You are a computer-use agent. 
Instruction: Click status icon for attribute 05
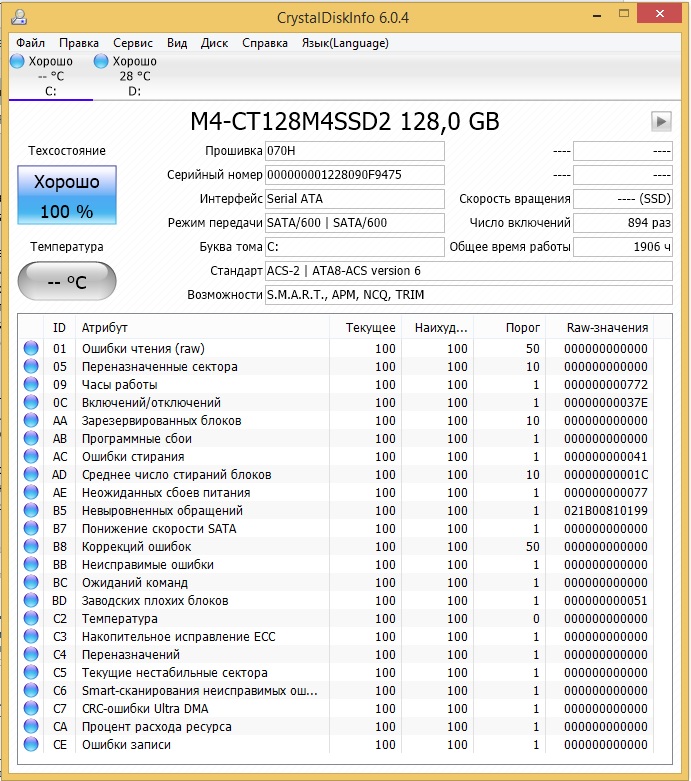click(31, 366)
